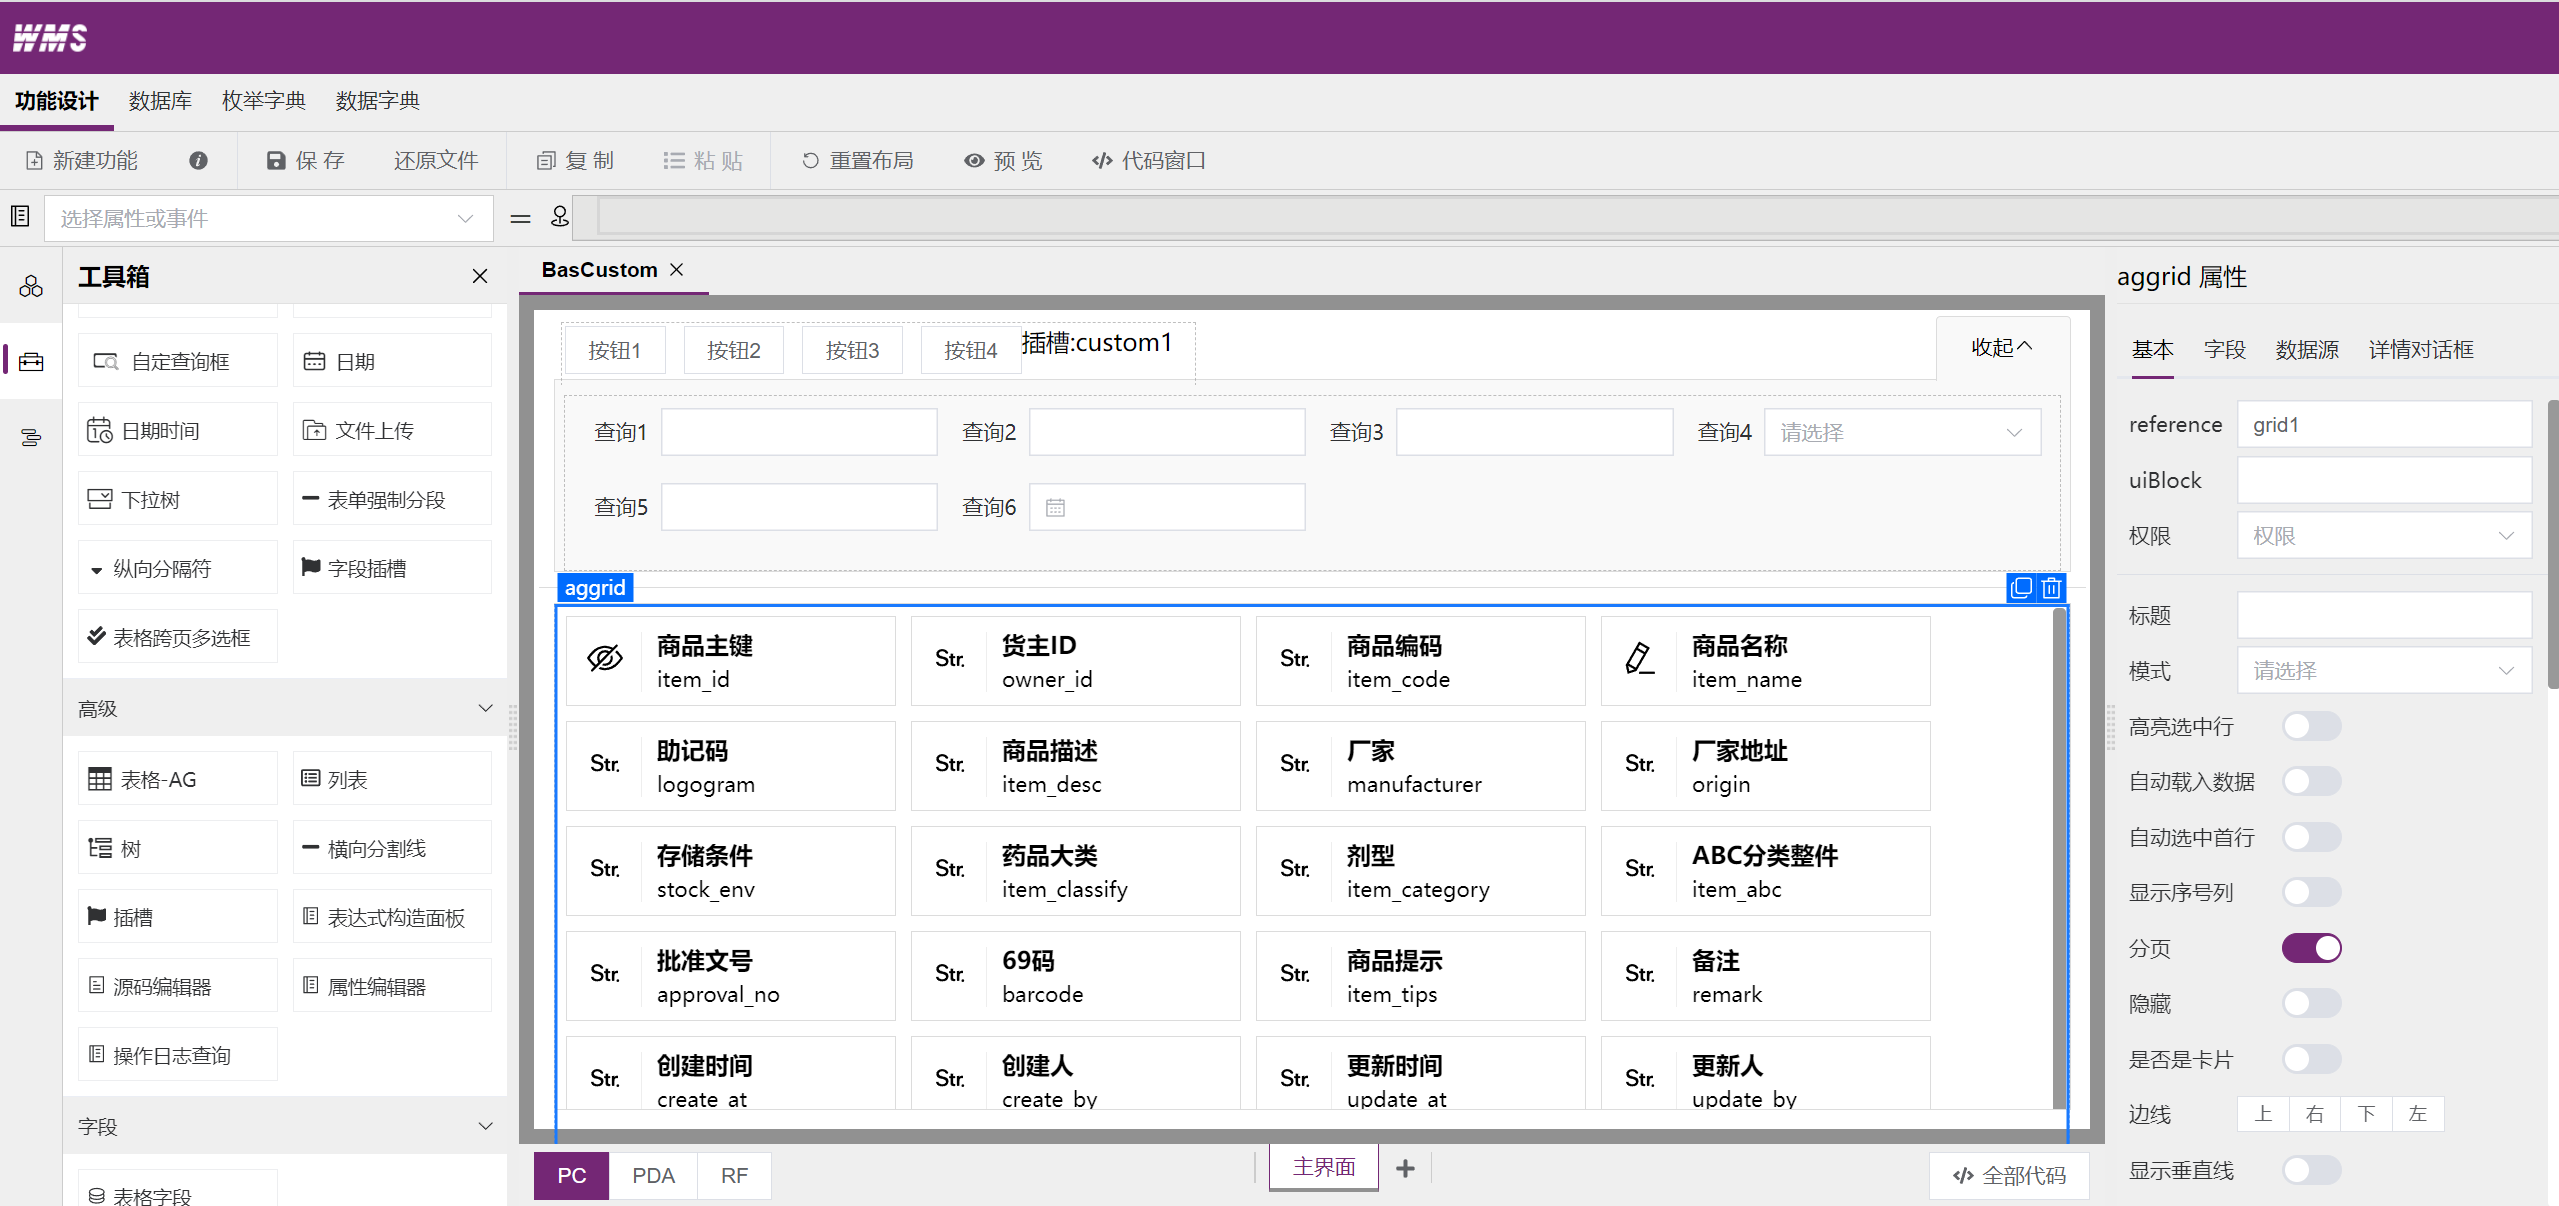Turn on the 显示序号列 switch
This screenshot has height=1206, width=2559.
tap(2311, 892)
